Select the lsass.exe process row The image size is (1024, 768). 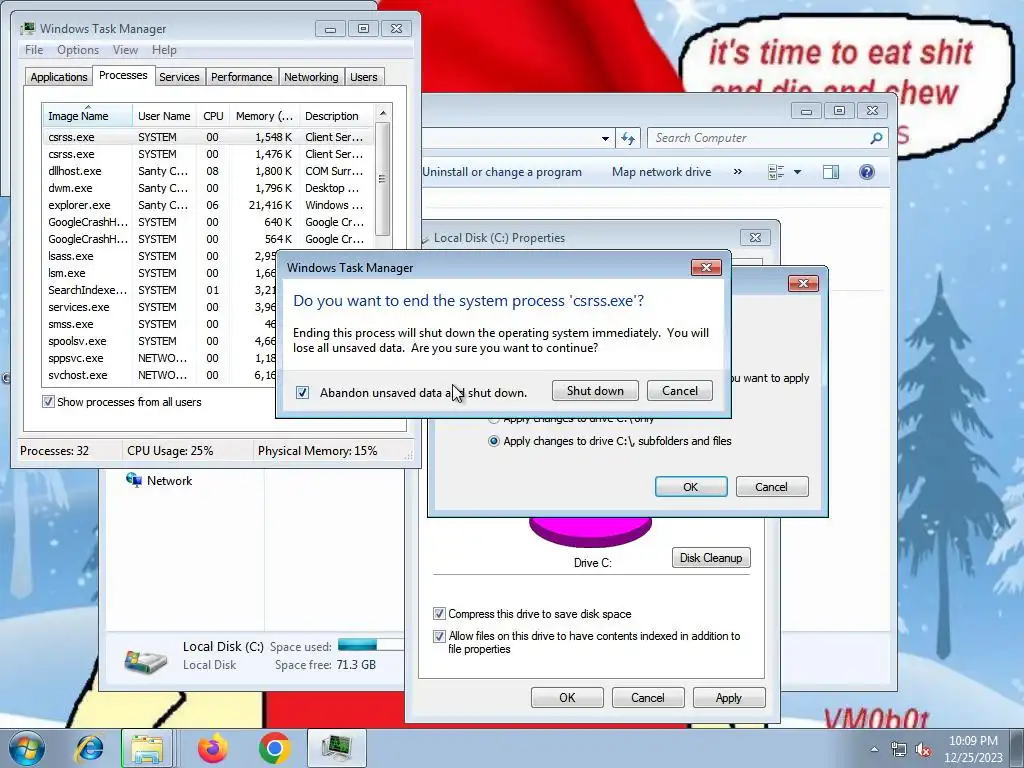pos(160,256)
